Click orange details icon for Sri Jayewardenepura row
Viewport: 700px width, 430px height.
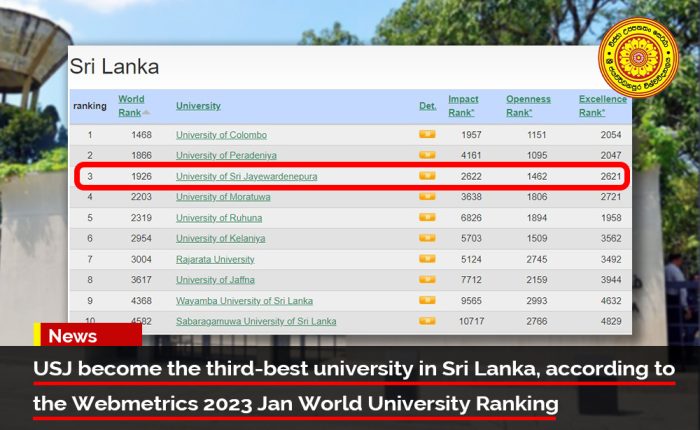click(x=427, y=176)
